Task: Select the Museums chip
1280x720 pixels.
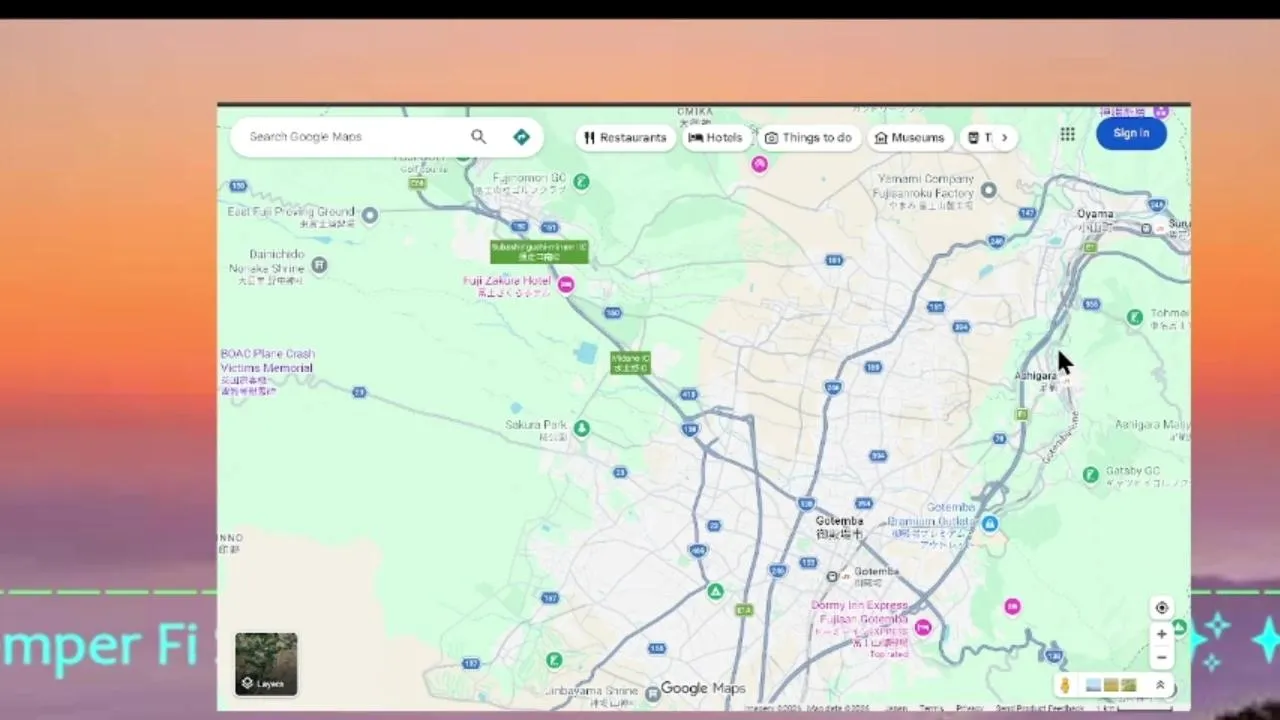Action: 909,138
